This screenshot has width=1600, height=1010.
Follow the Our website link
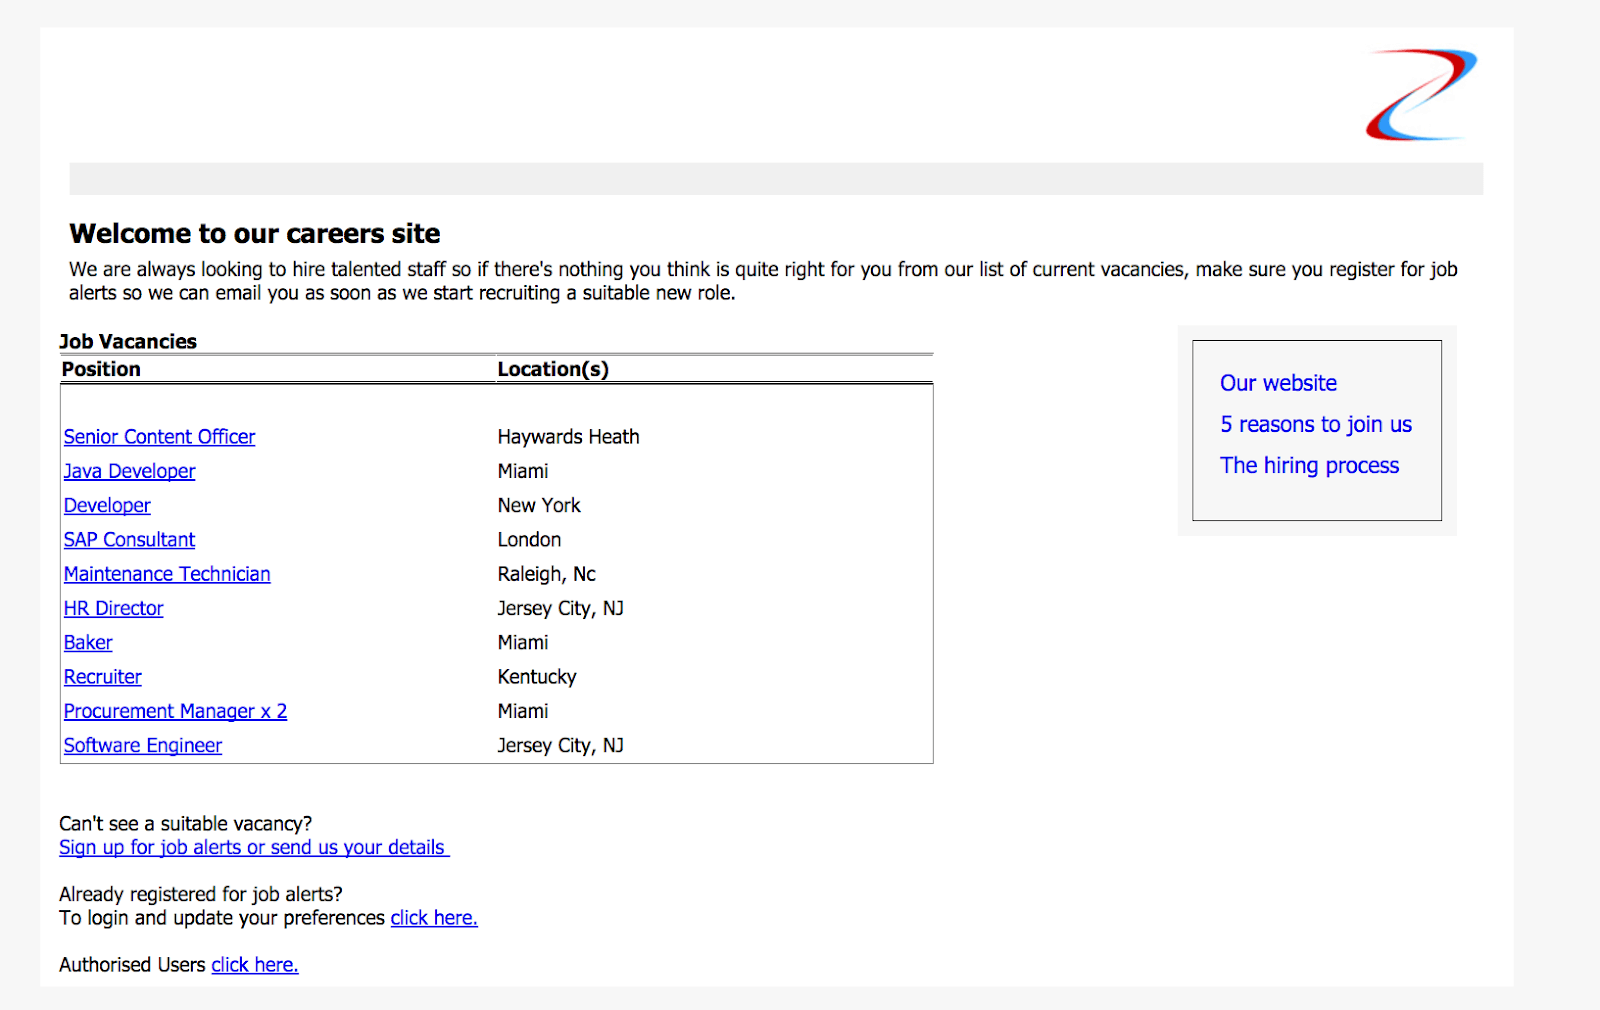[x=1278, y=383]
